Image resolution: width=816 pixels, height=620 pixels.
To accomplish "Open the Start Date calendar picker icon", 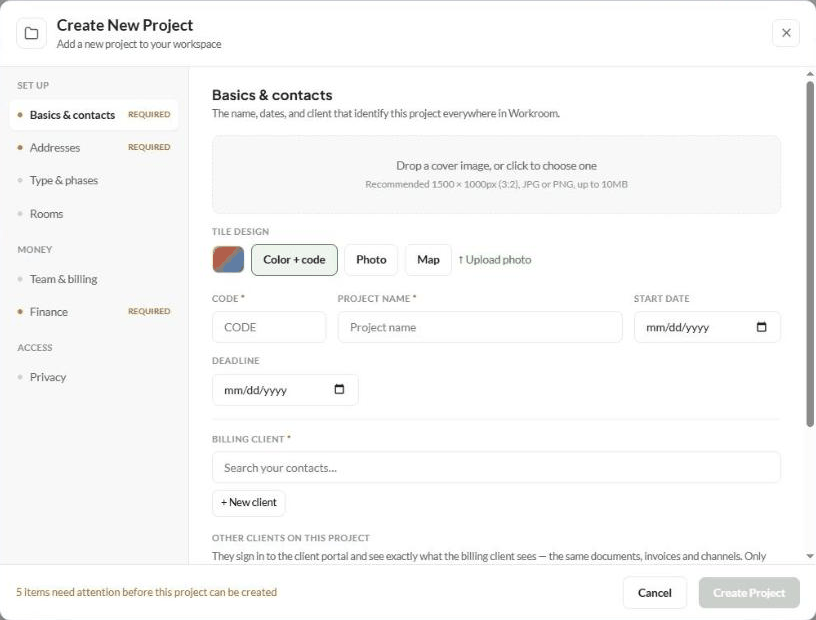I will (761, 327).
